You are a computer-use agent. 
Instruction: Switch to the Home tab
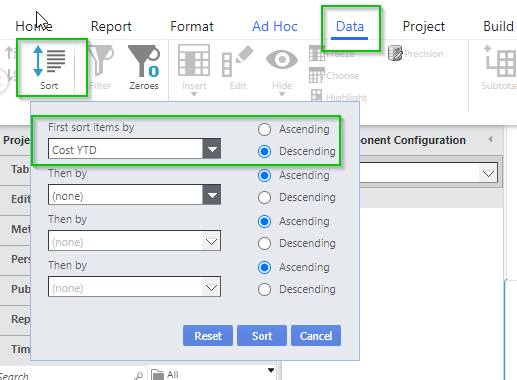tap(34, 26)
